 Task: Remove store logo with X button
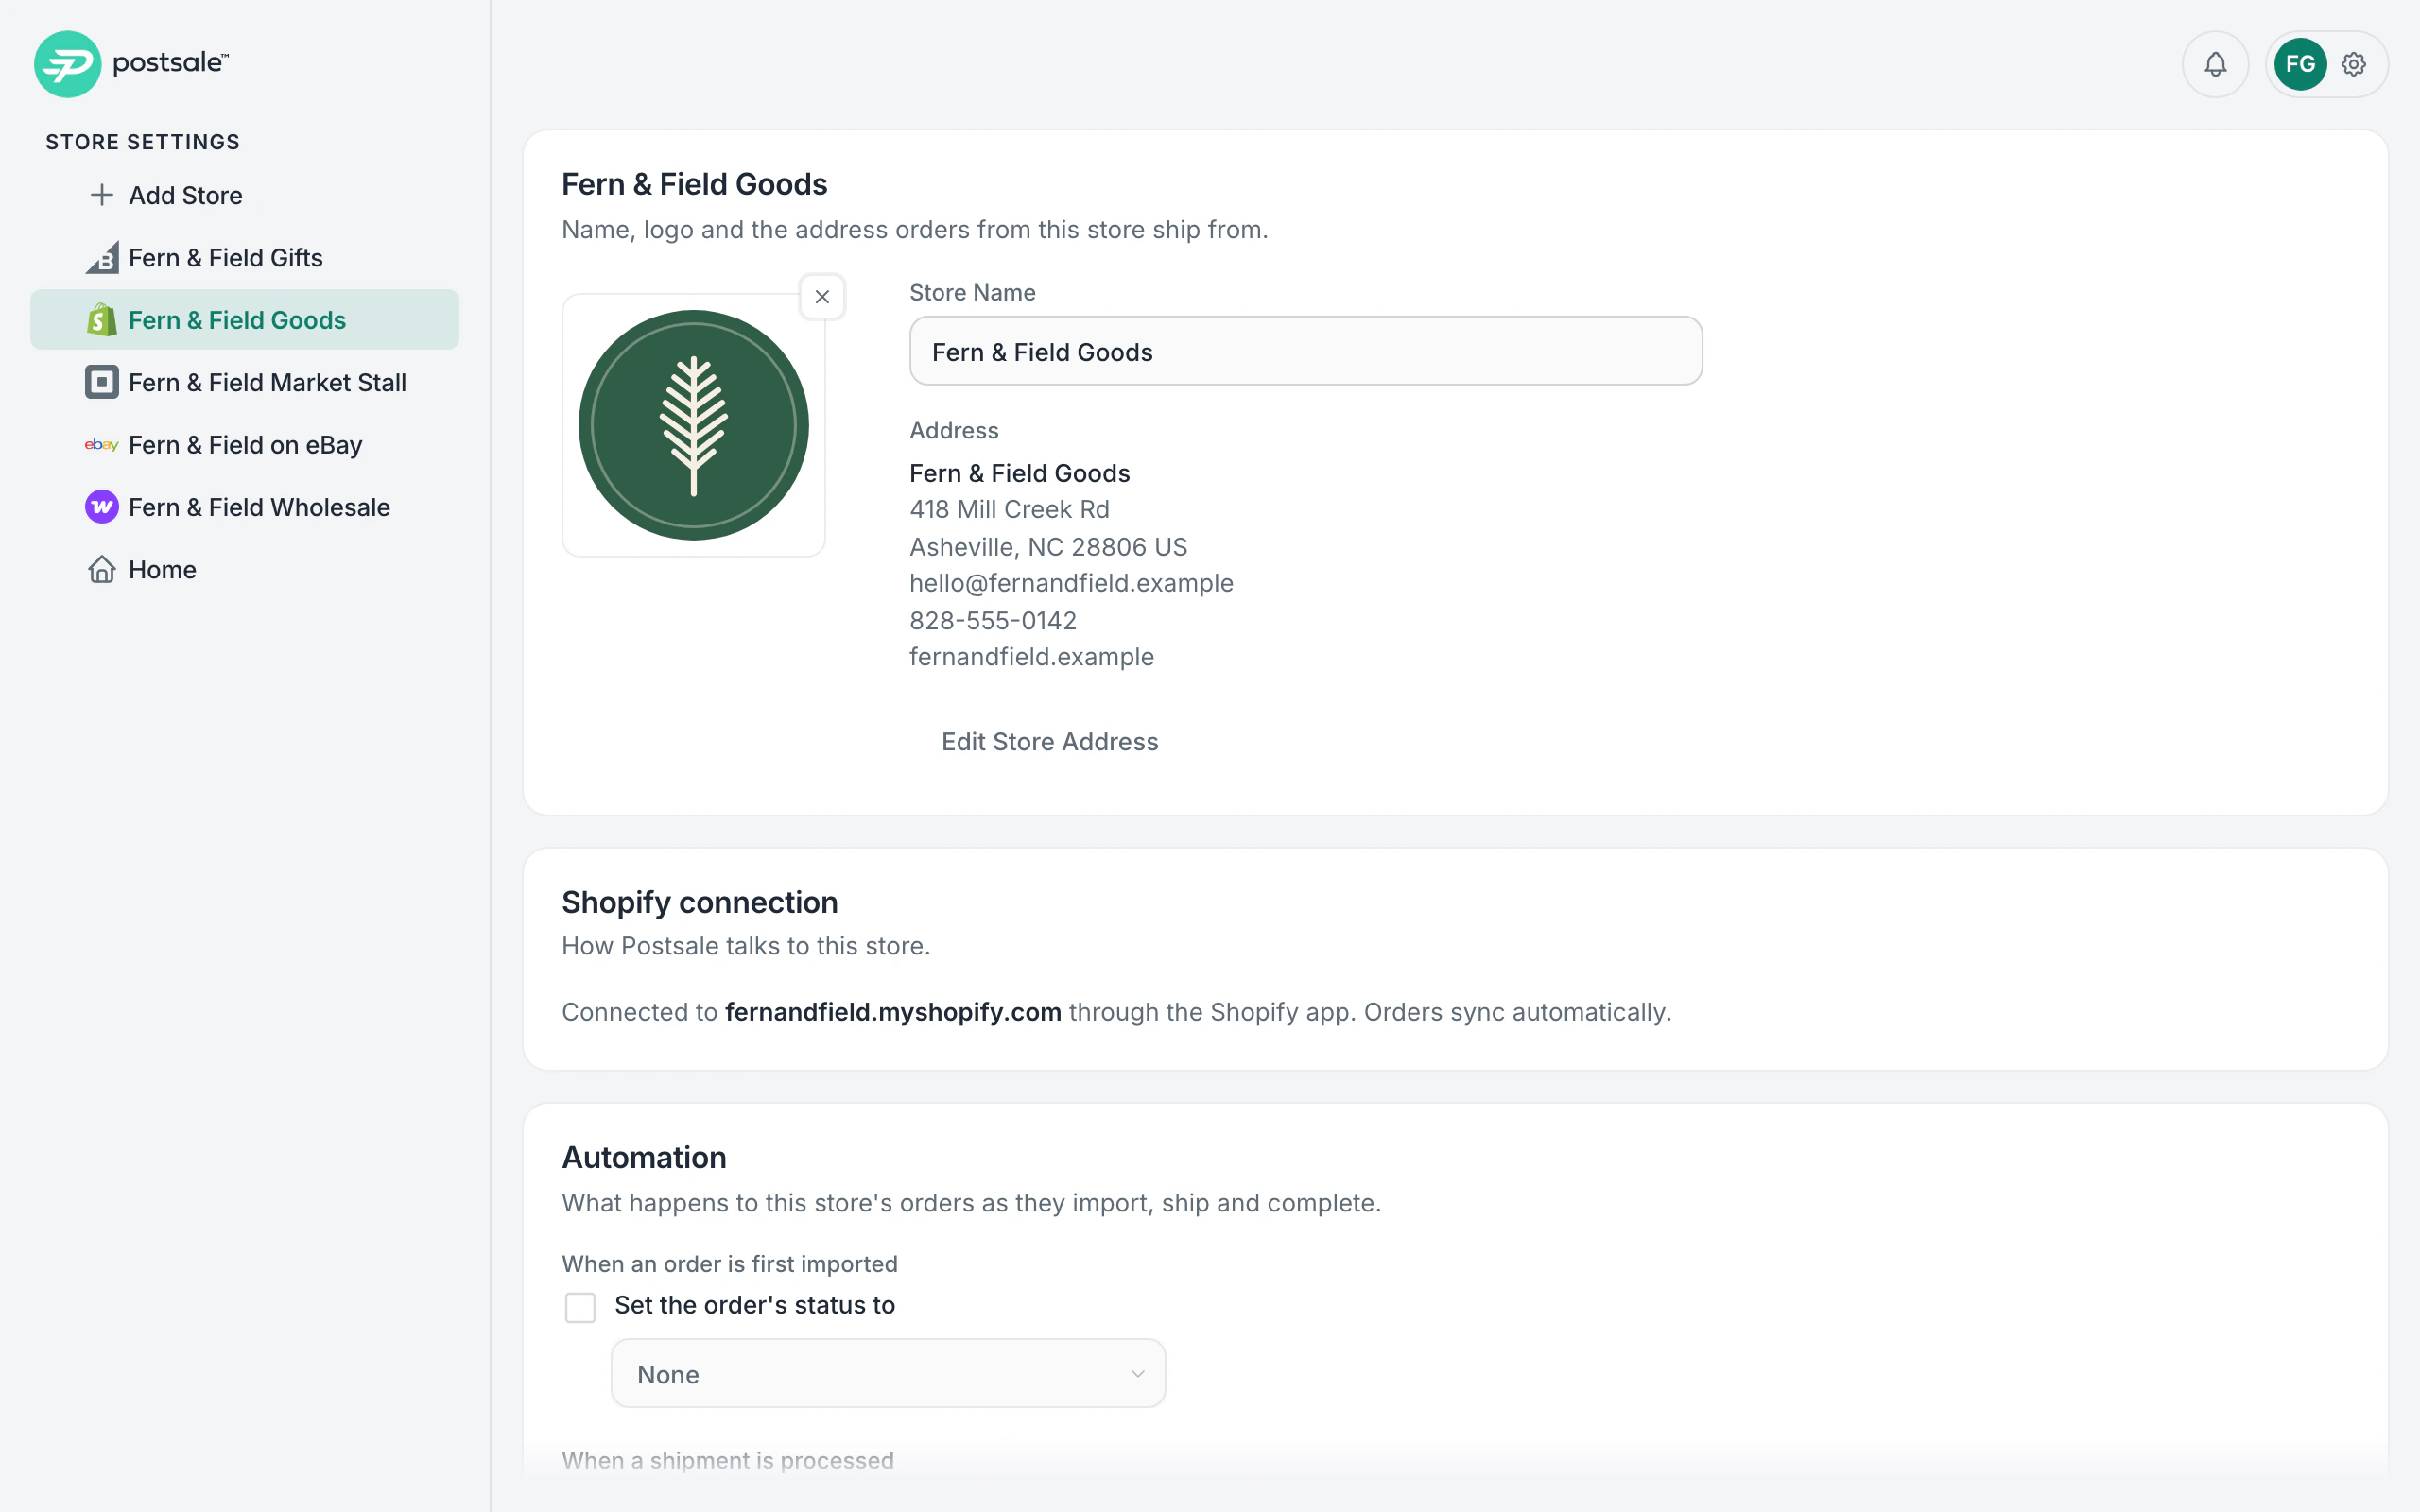click(822, 297)
